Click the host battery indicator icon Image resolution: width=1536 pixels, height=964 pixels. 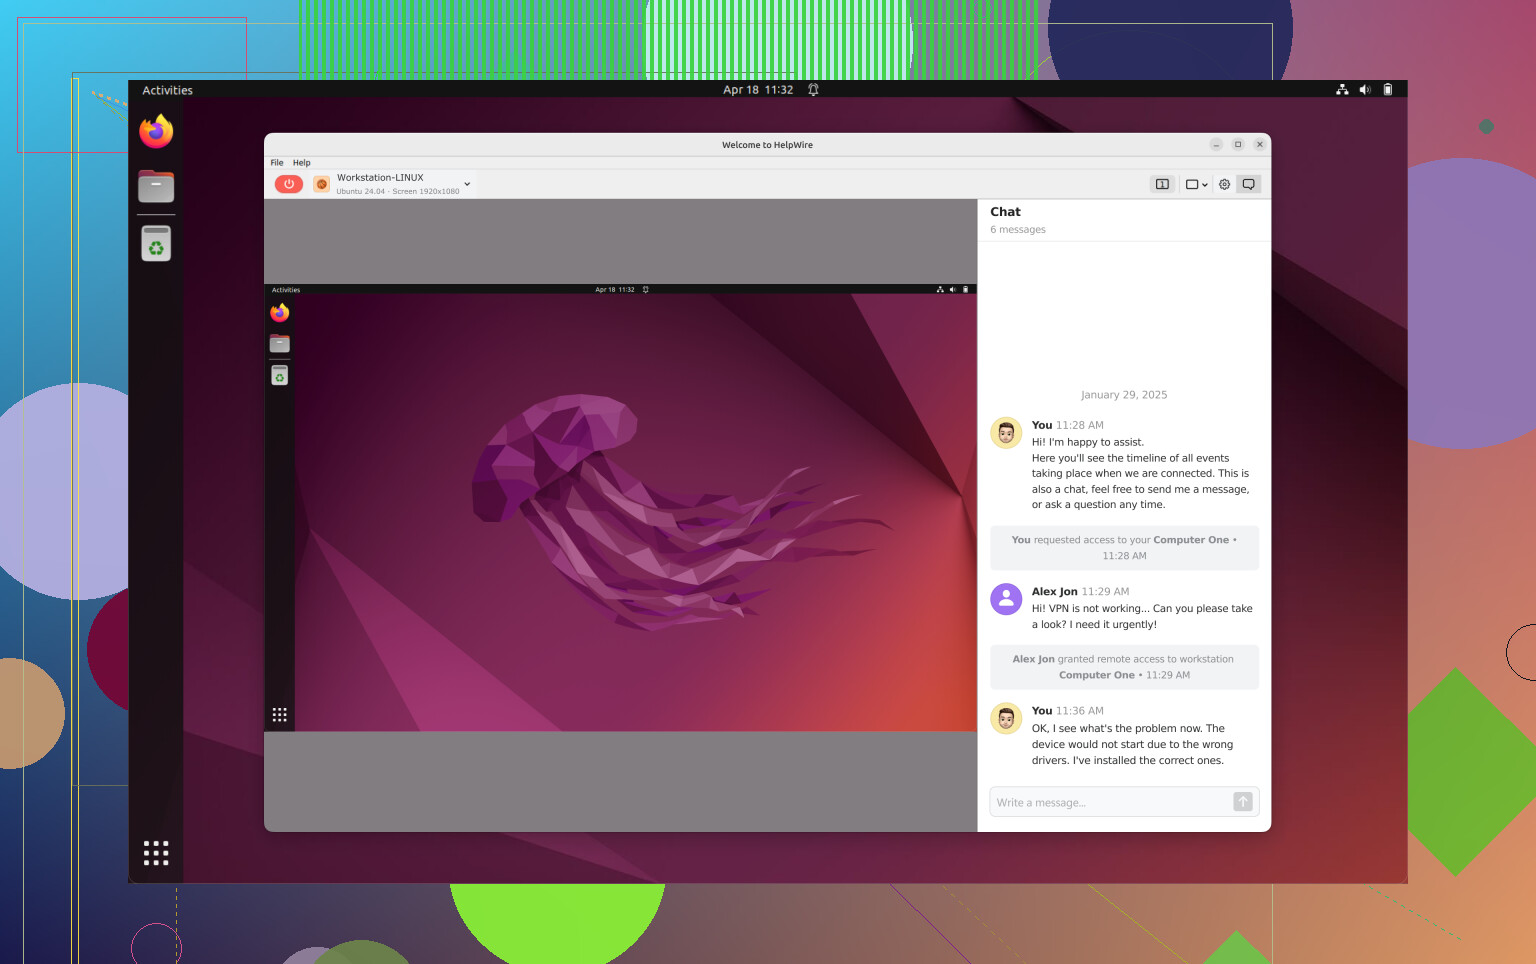[x=1388, y=90]
